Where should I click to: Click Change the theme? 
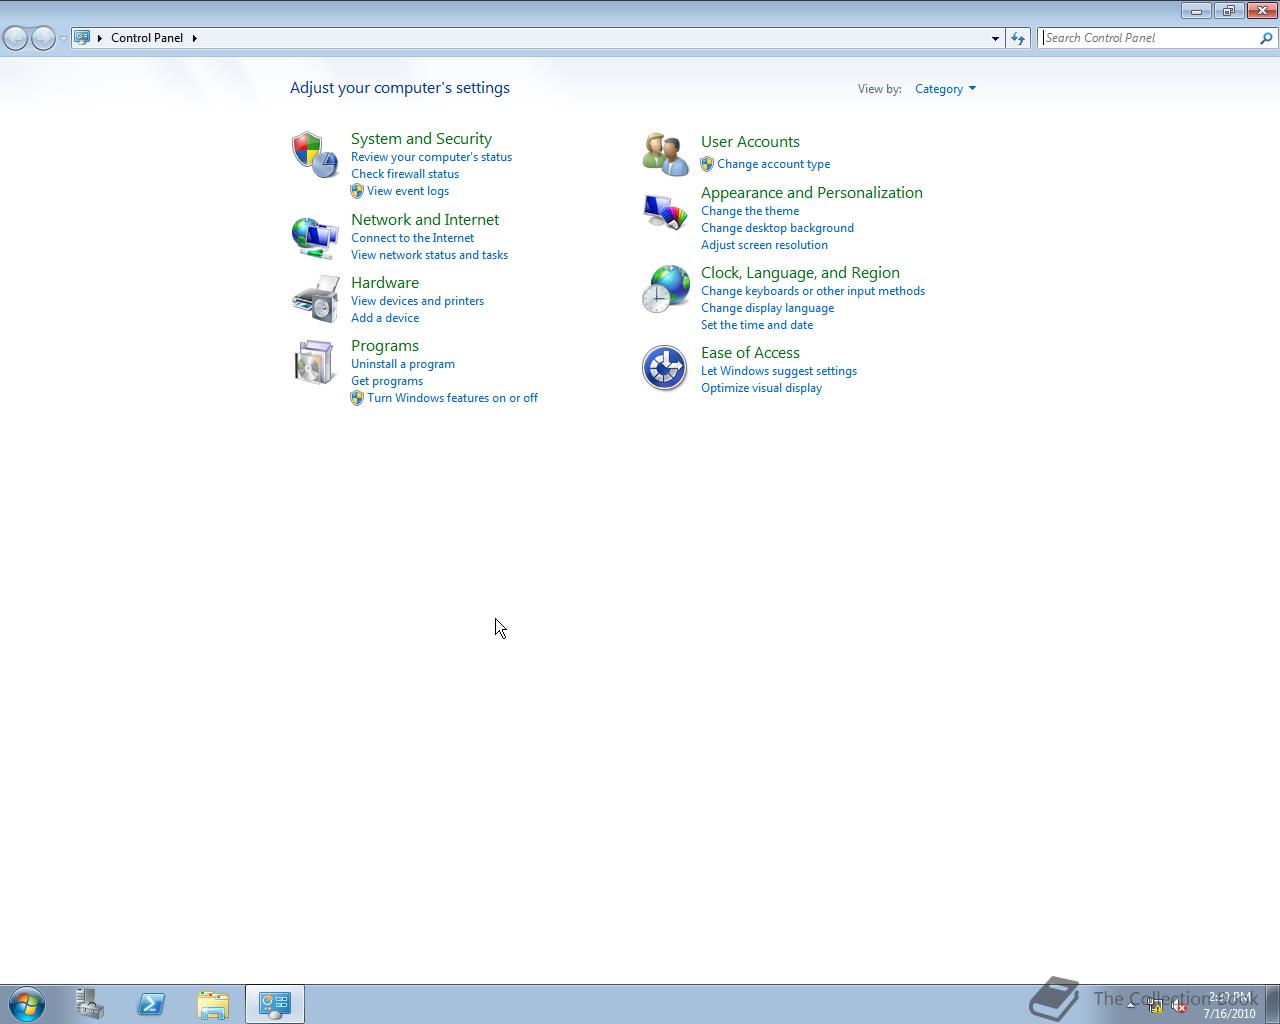click(x=750, y=211)
